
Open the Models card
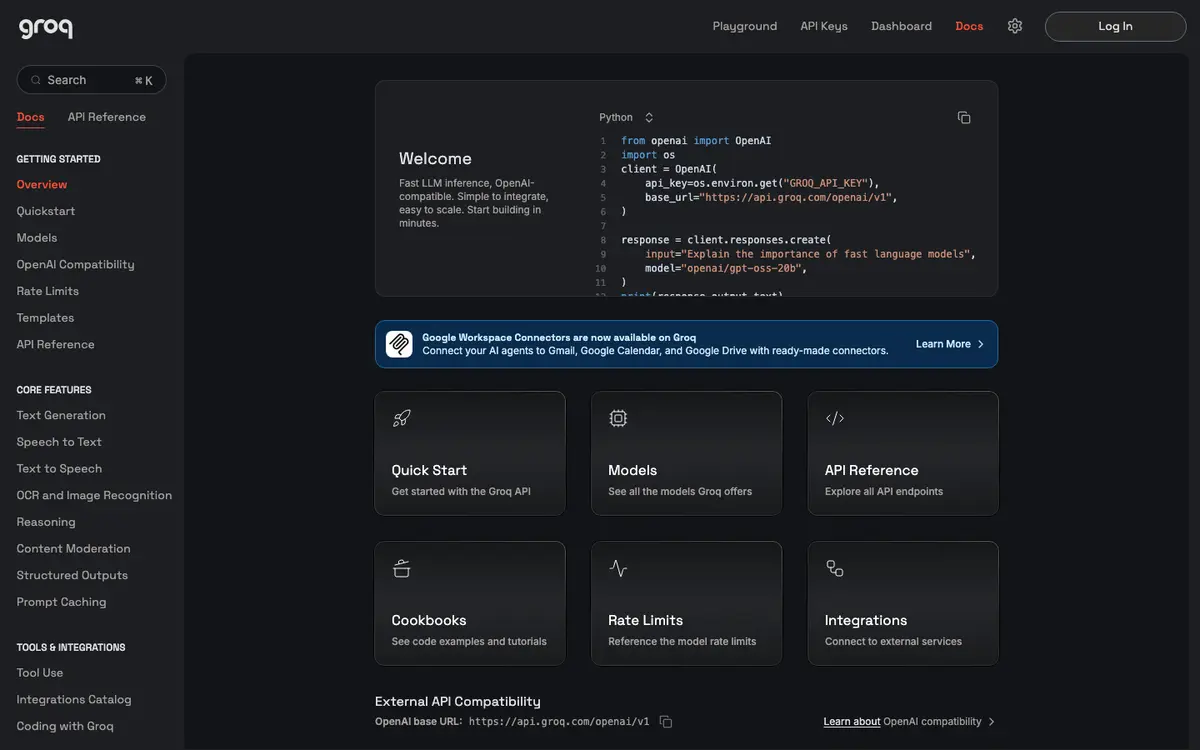(x=686, y=453)
